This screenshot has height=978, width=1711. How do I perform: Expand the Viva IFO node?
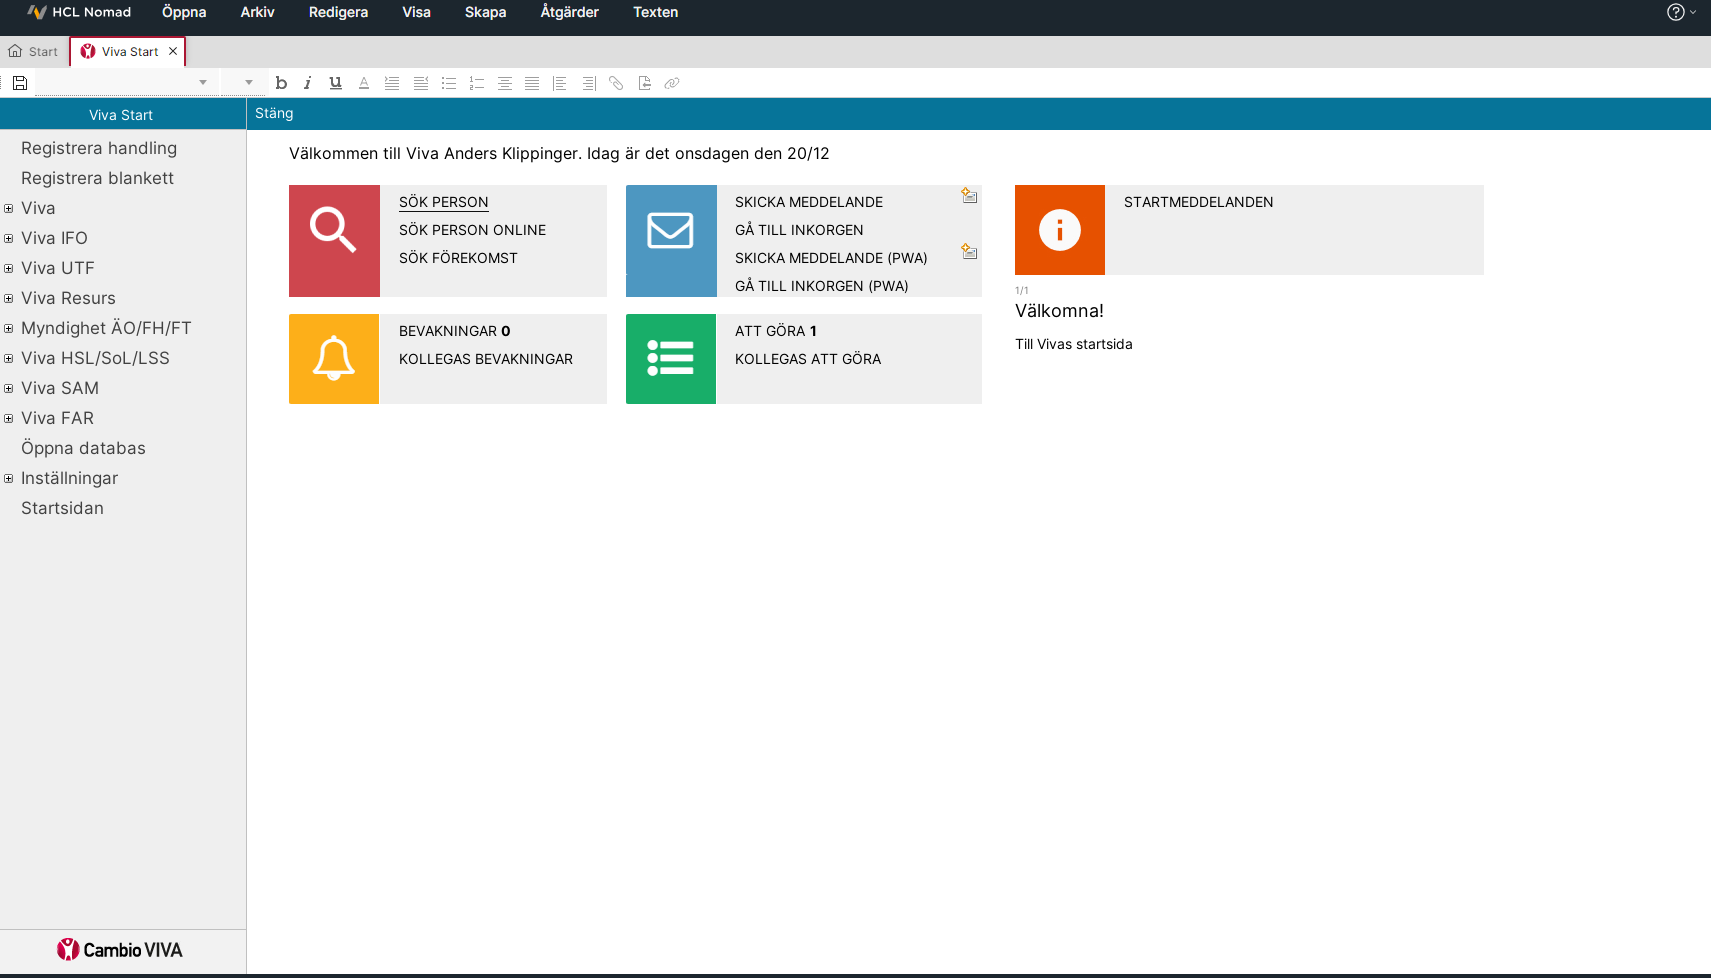click(9, 238)
